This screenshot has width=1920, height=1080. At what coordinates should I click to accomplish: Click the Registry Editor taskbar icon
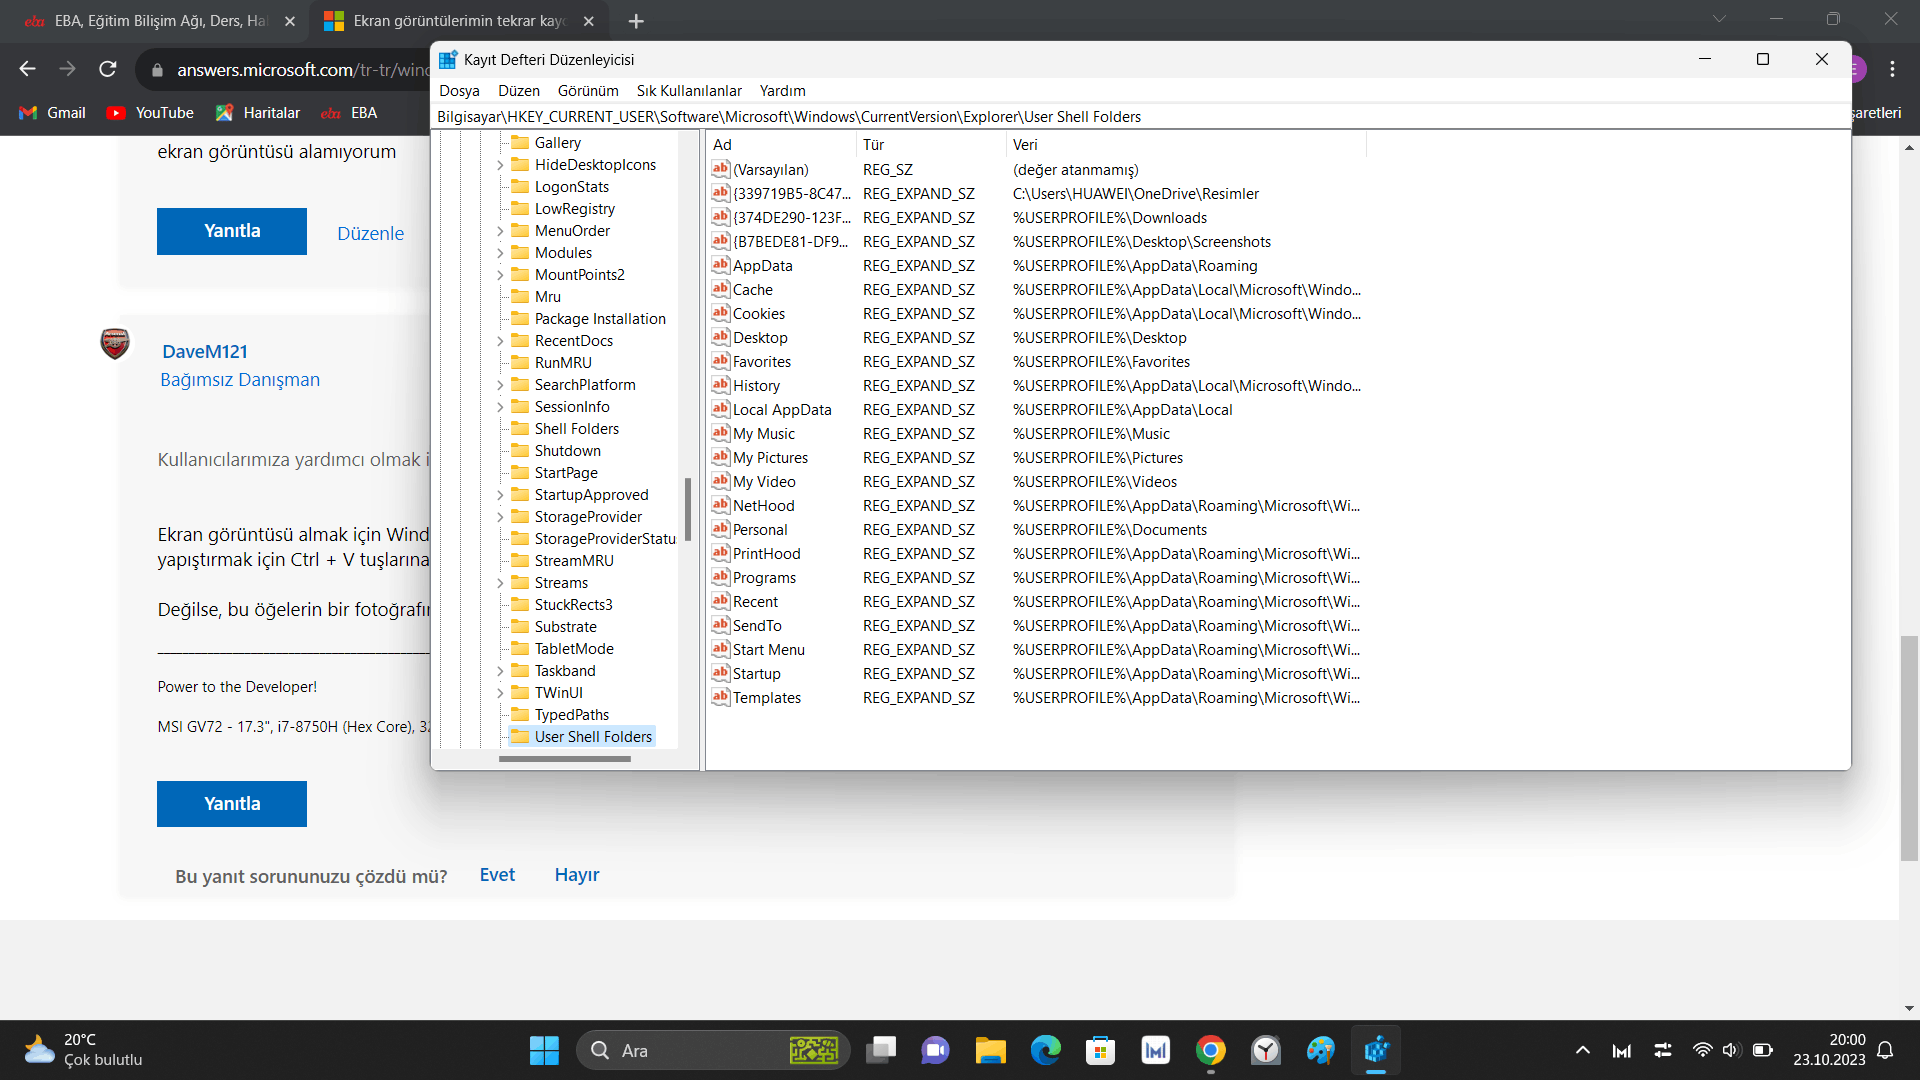point(1376,1050)
